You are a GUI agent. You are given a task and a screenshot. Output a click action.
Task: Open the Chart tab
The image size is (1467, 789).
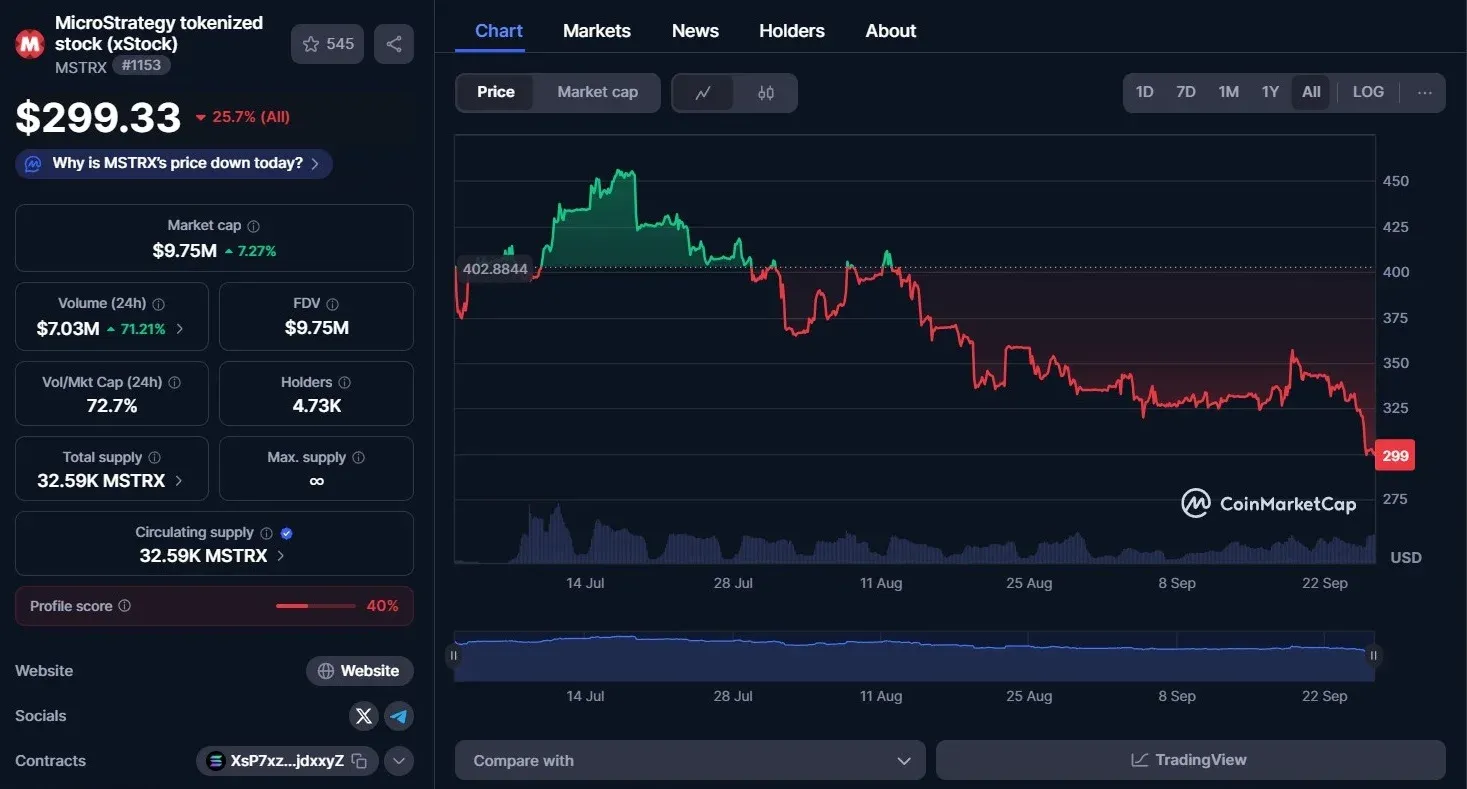tap(499, 31)
